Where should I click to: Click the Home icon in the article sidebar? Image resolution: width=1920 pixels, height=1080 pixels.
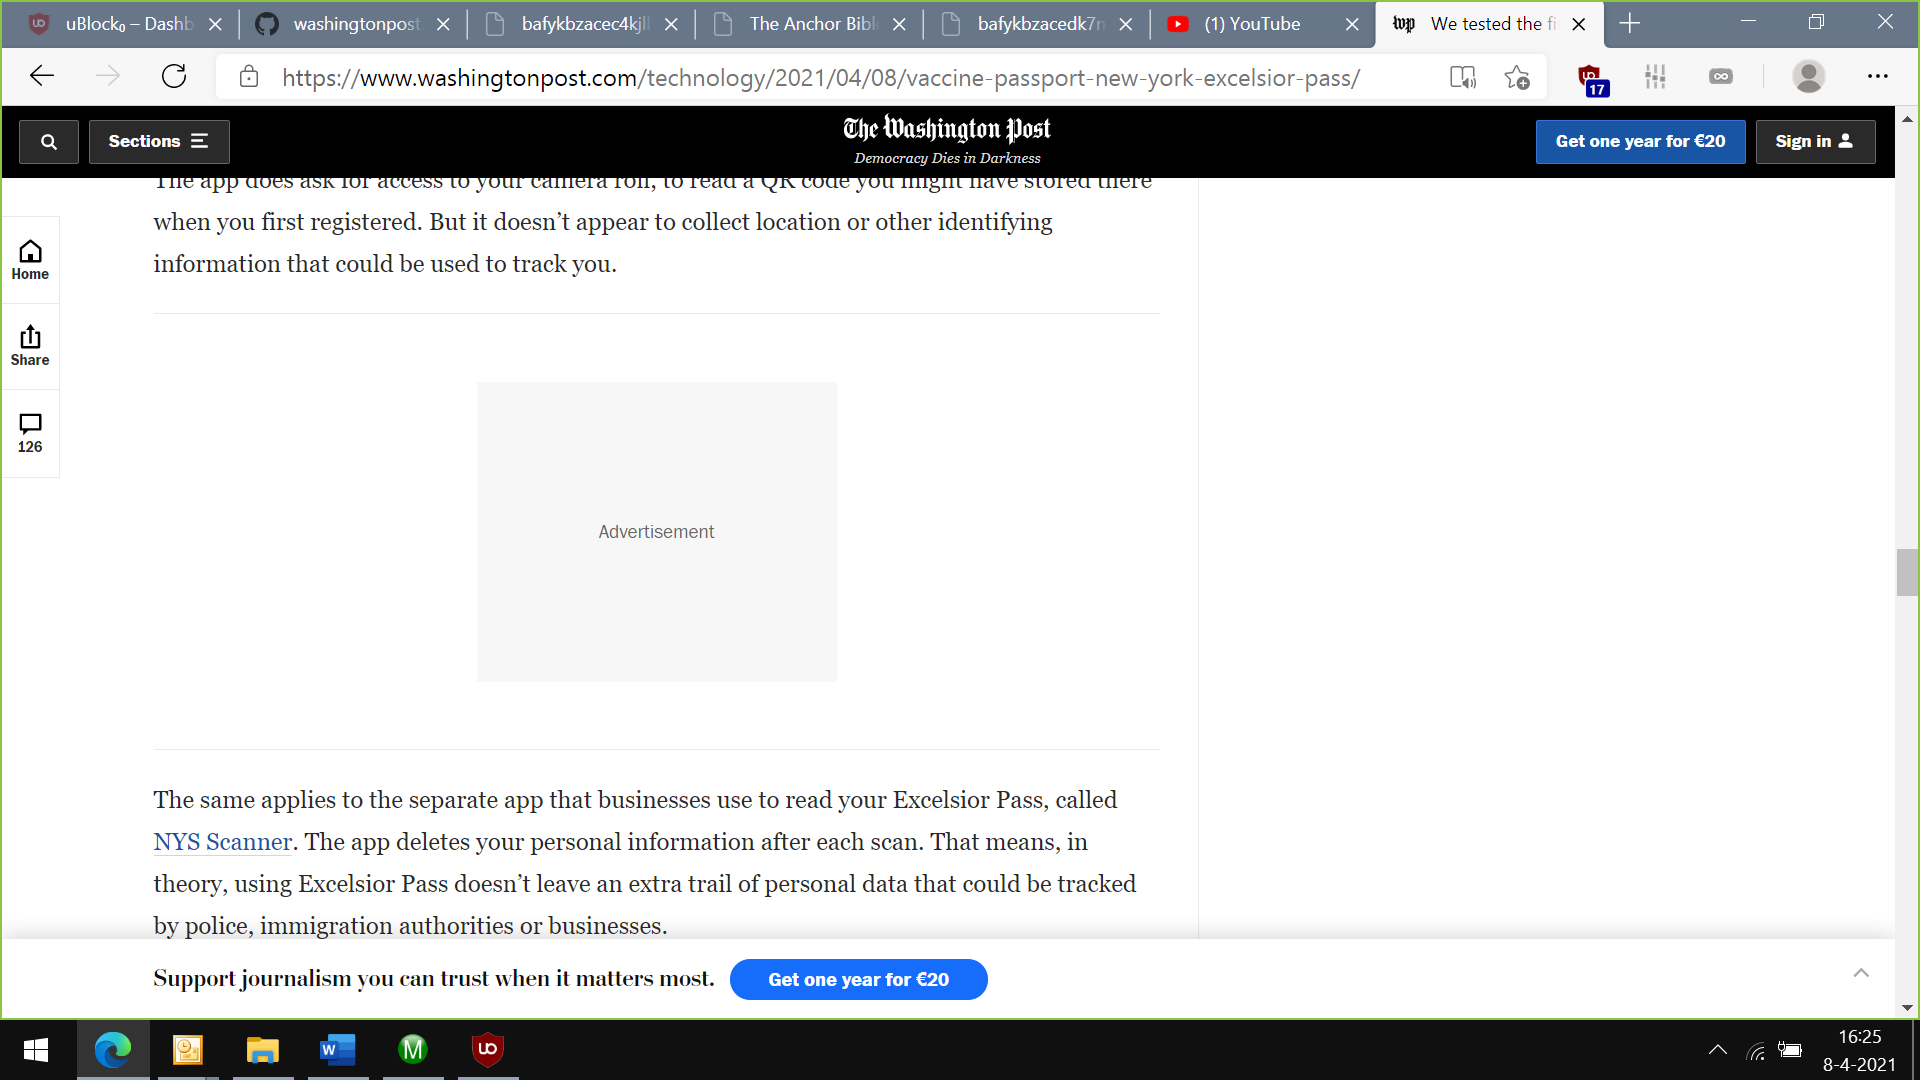tap(30, 258)
